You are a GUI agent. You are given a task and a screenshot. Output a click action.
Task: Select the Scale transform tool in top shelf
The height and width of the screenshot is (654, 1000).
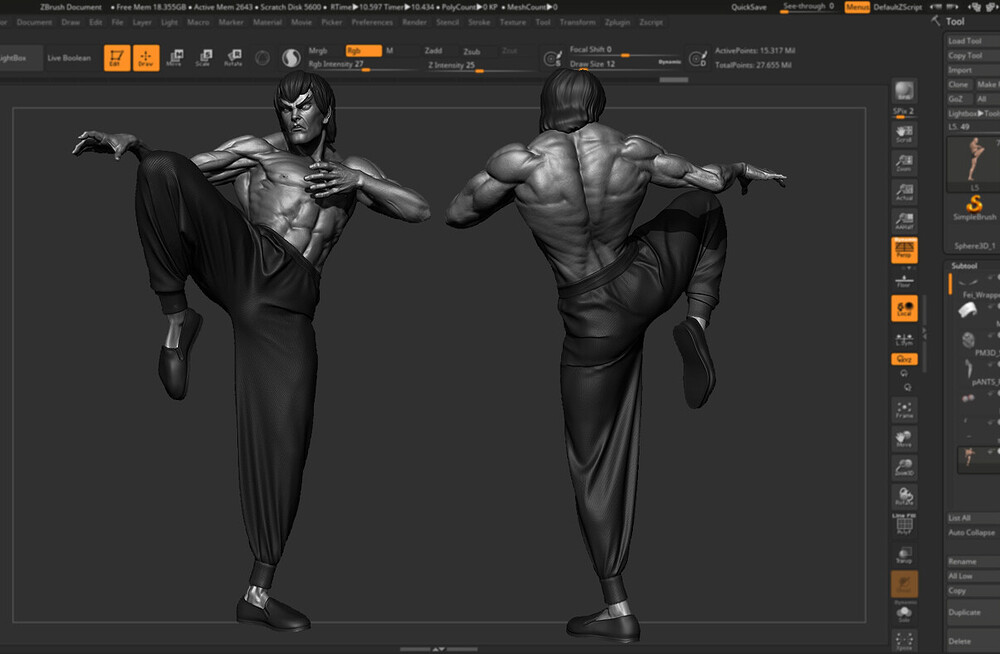click(203, 58)
